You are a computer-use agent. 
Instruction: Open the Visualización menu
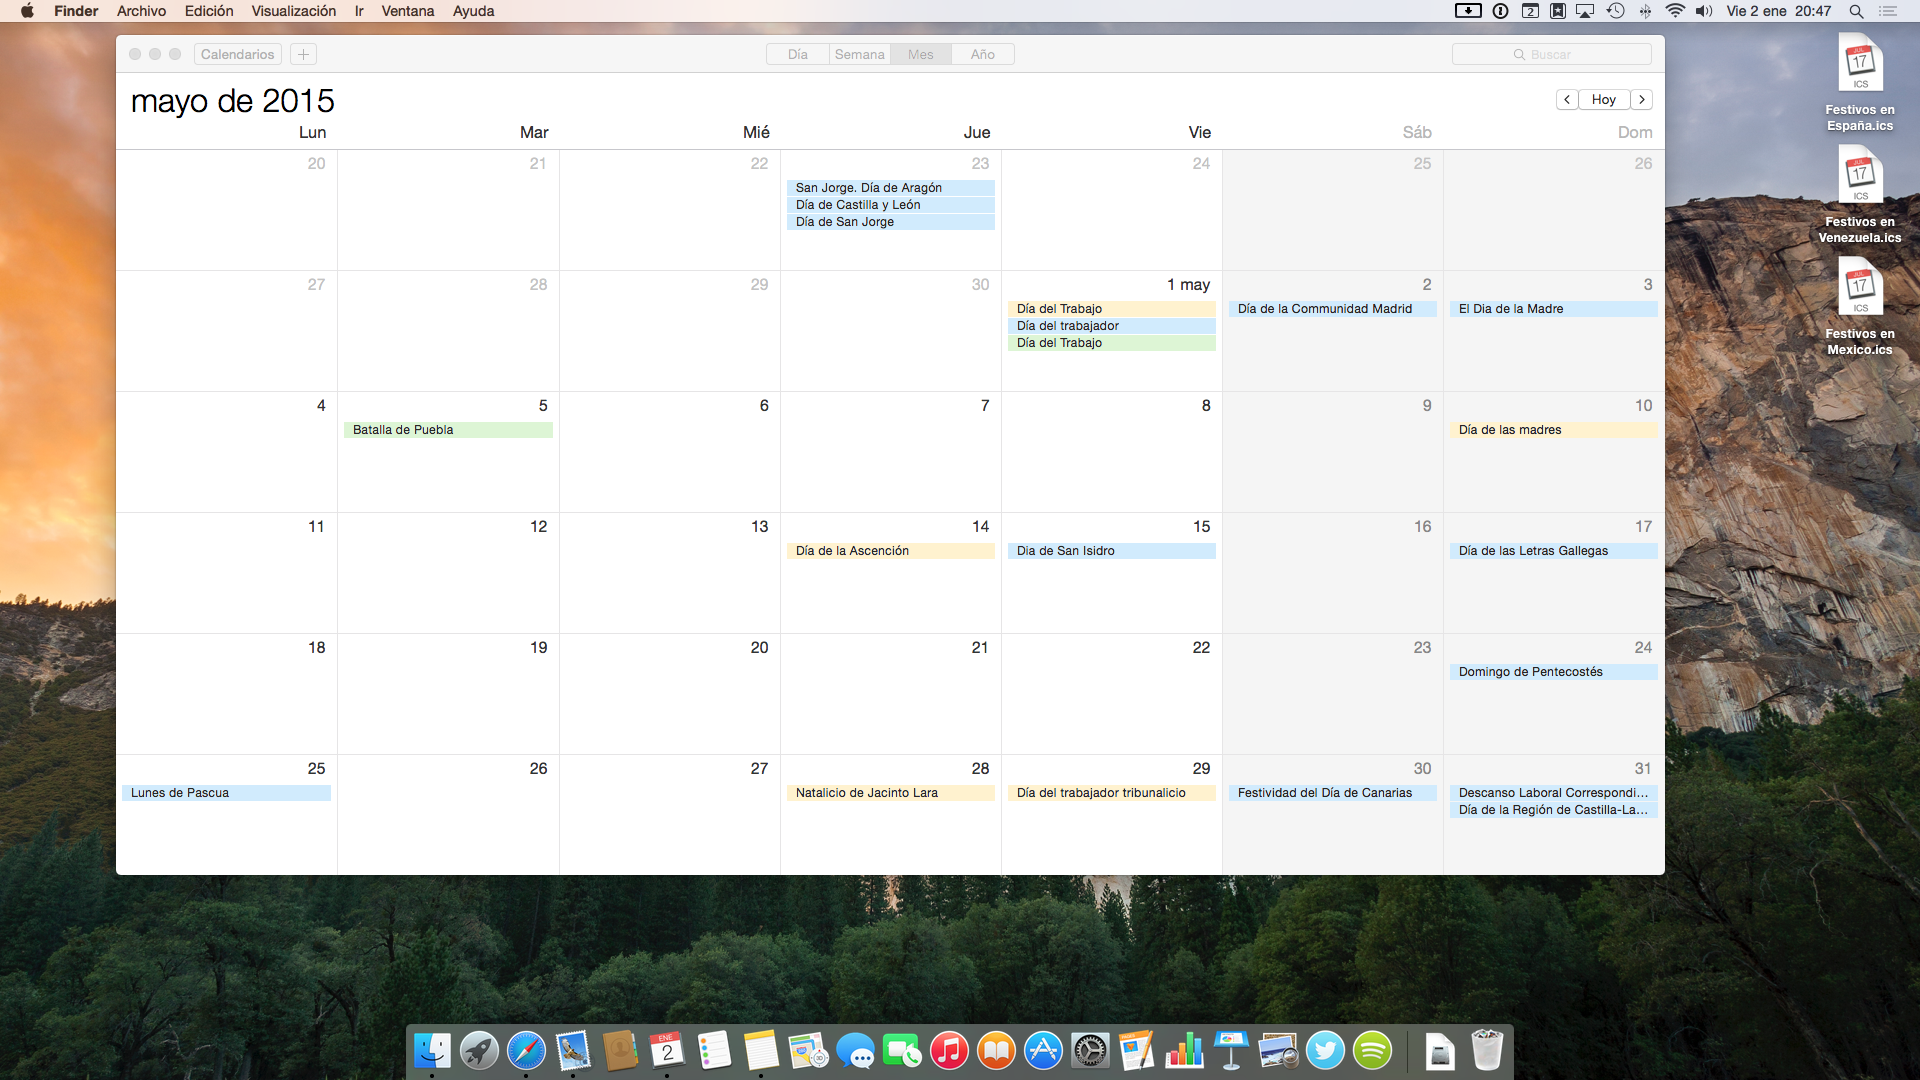pyautogui.click(x=293, y=11)
